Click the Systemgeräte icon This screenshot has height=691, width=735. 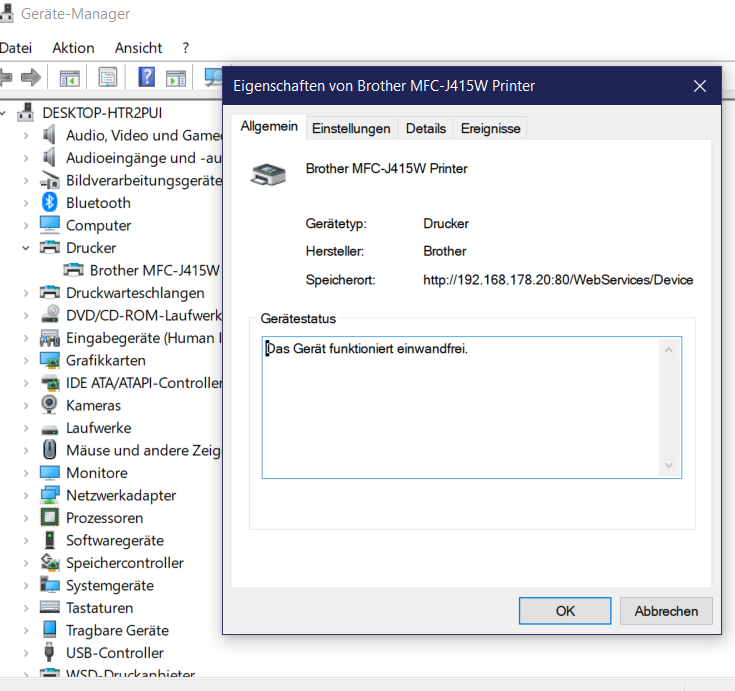point(50,585)
